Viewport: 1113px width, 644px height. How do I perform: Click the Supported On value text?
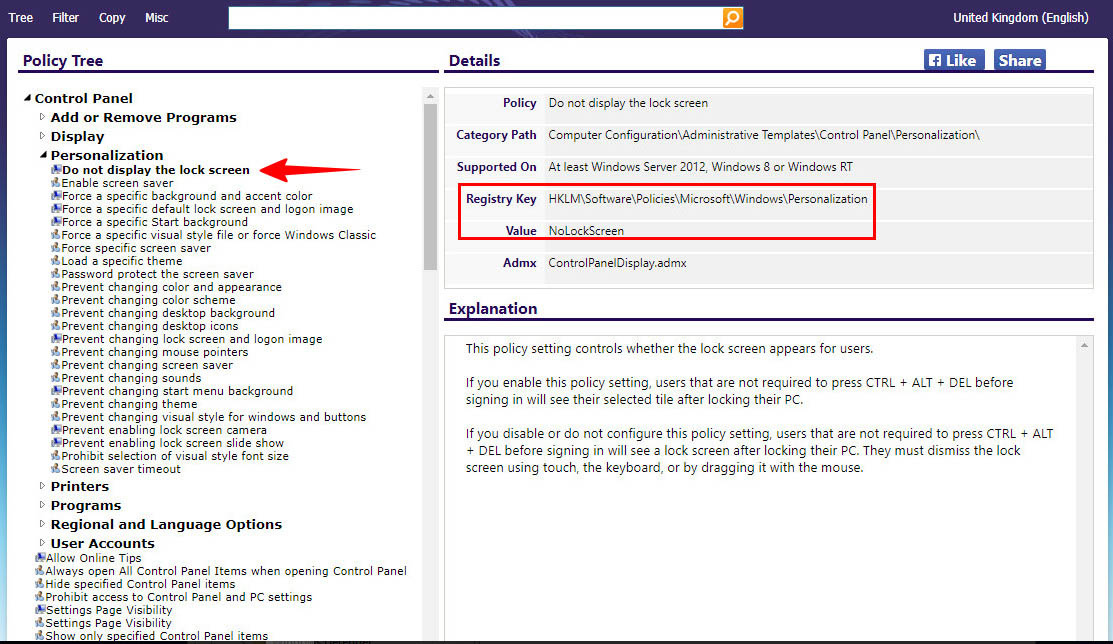click(700, 167)
